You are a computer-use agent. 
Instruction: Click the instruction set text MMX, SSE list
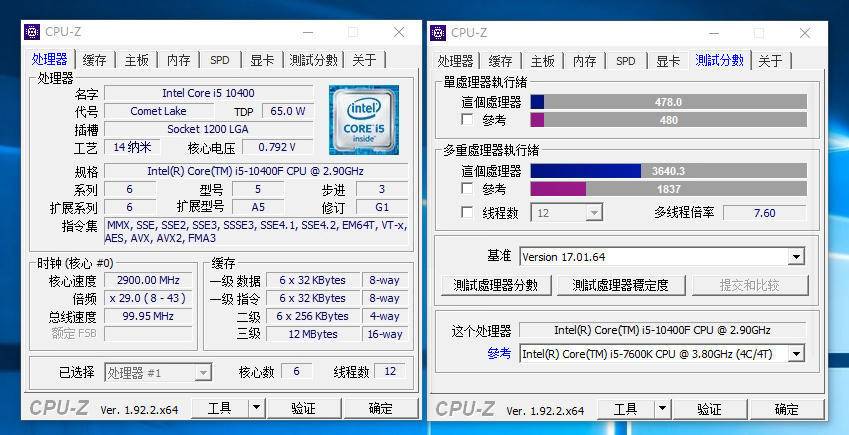click(x=256, y=231)
